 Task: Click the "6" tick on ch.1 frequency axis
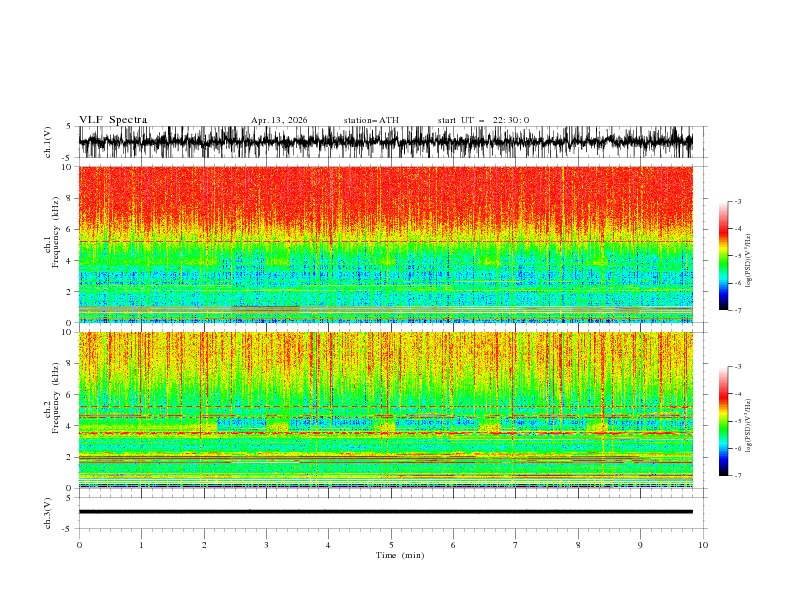click(x=69, y=229)
